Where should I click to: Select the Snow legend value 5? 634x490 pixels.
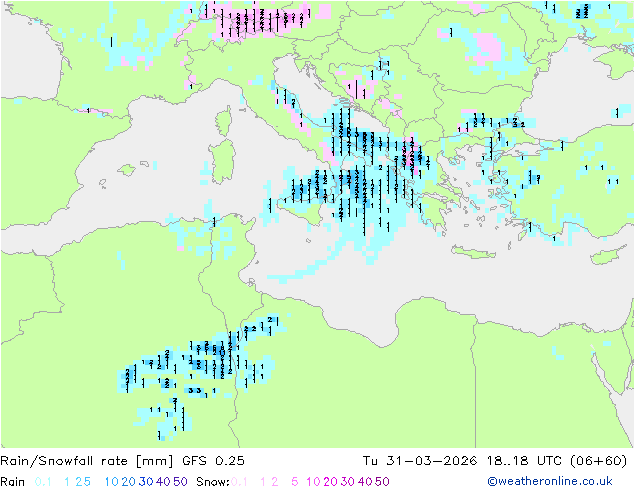295,482
